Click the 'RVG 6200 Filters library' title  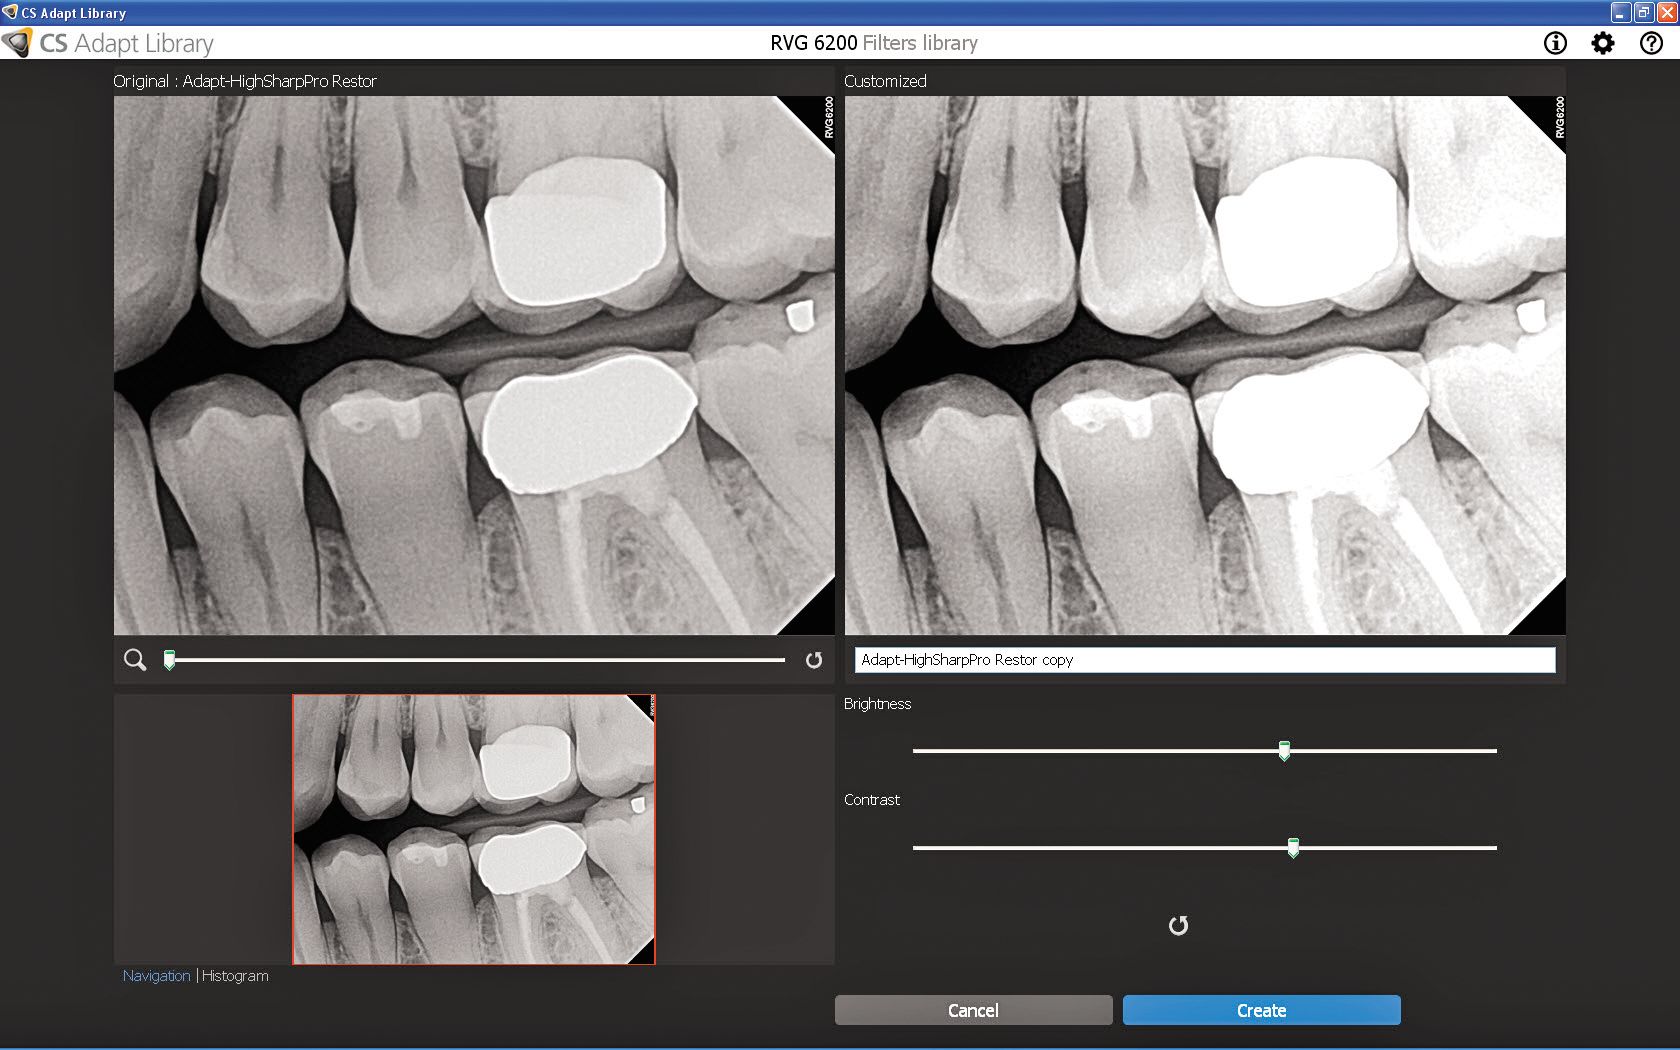point(874,43)
